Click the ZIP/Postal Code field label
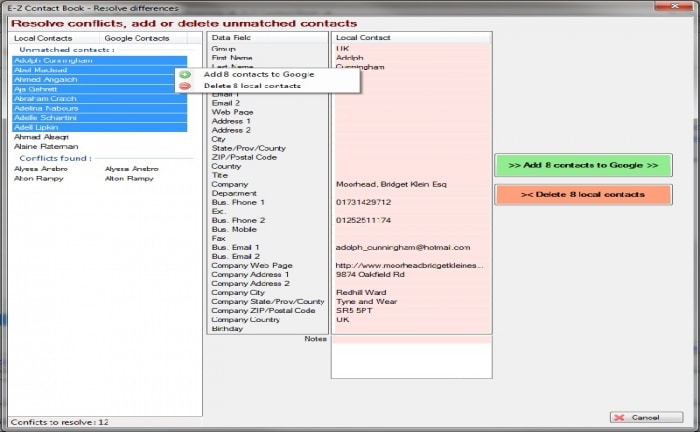This screenshot has height=432, width=700. coord(244,157)
